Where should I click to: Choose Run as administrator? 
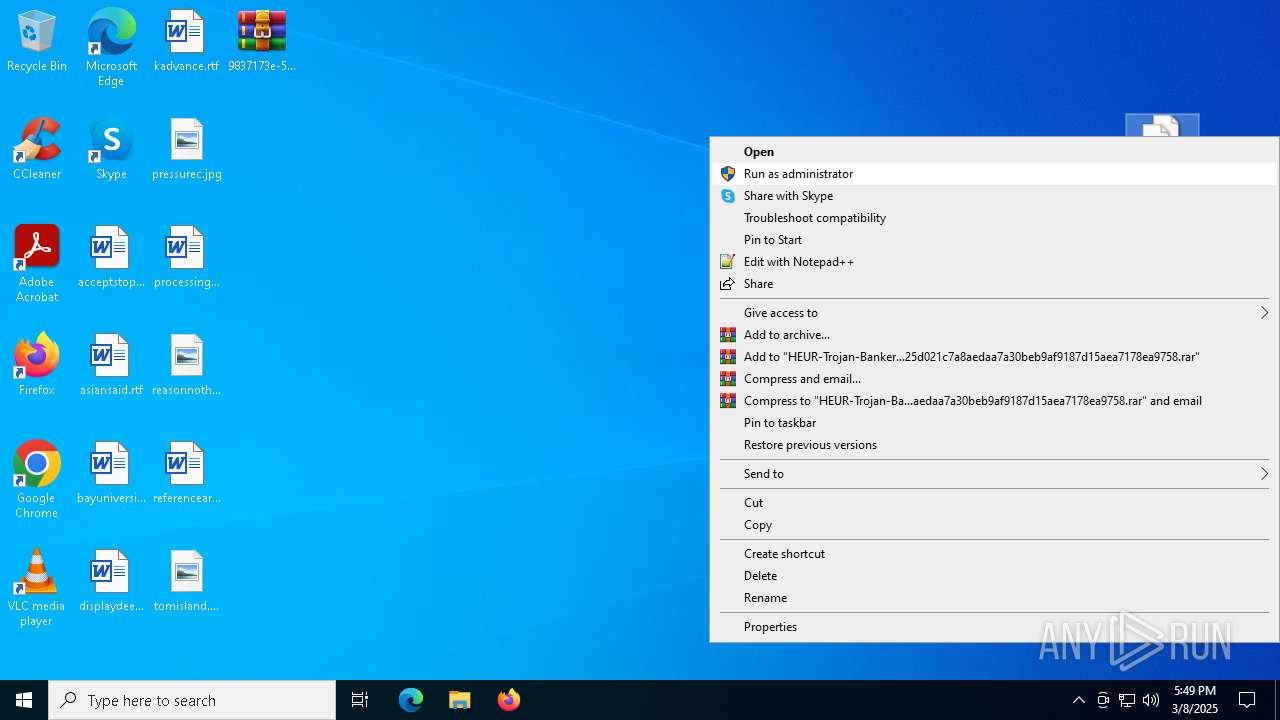pyautogui.click(x=994, y=174)
